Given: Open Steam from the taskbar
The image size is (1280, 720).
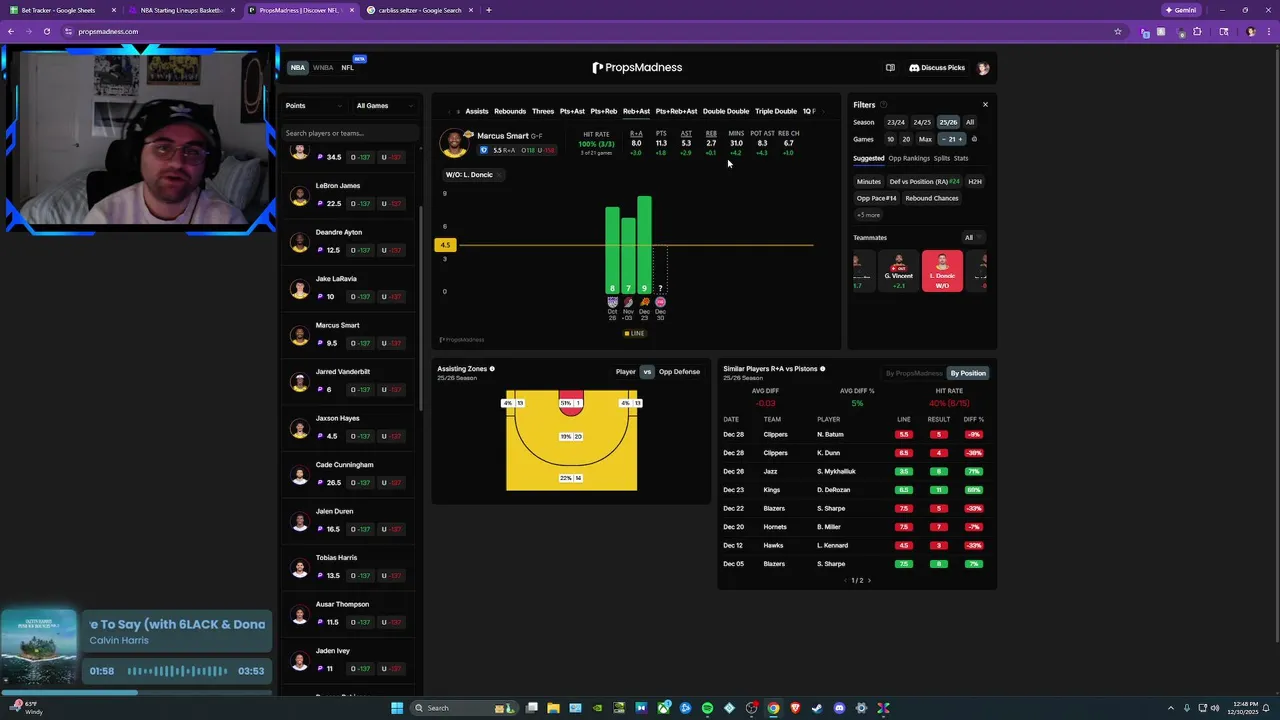Looking at the screenshot, I should [817, 708].
